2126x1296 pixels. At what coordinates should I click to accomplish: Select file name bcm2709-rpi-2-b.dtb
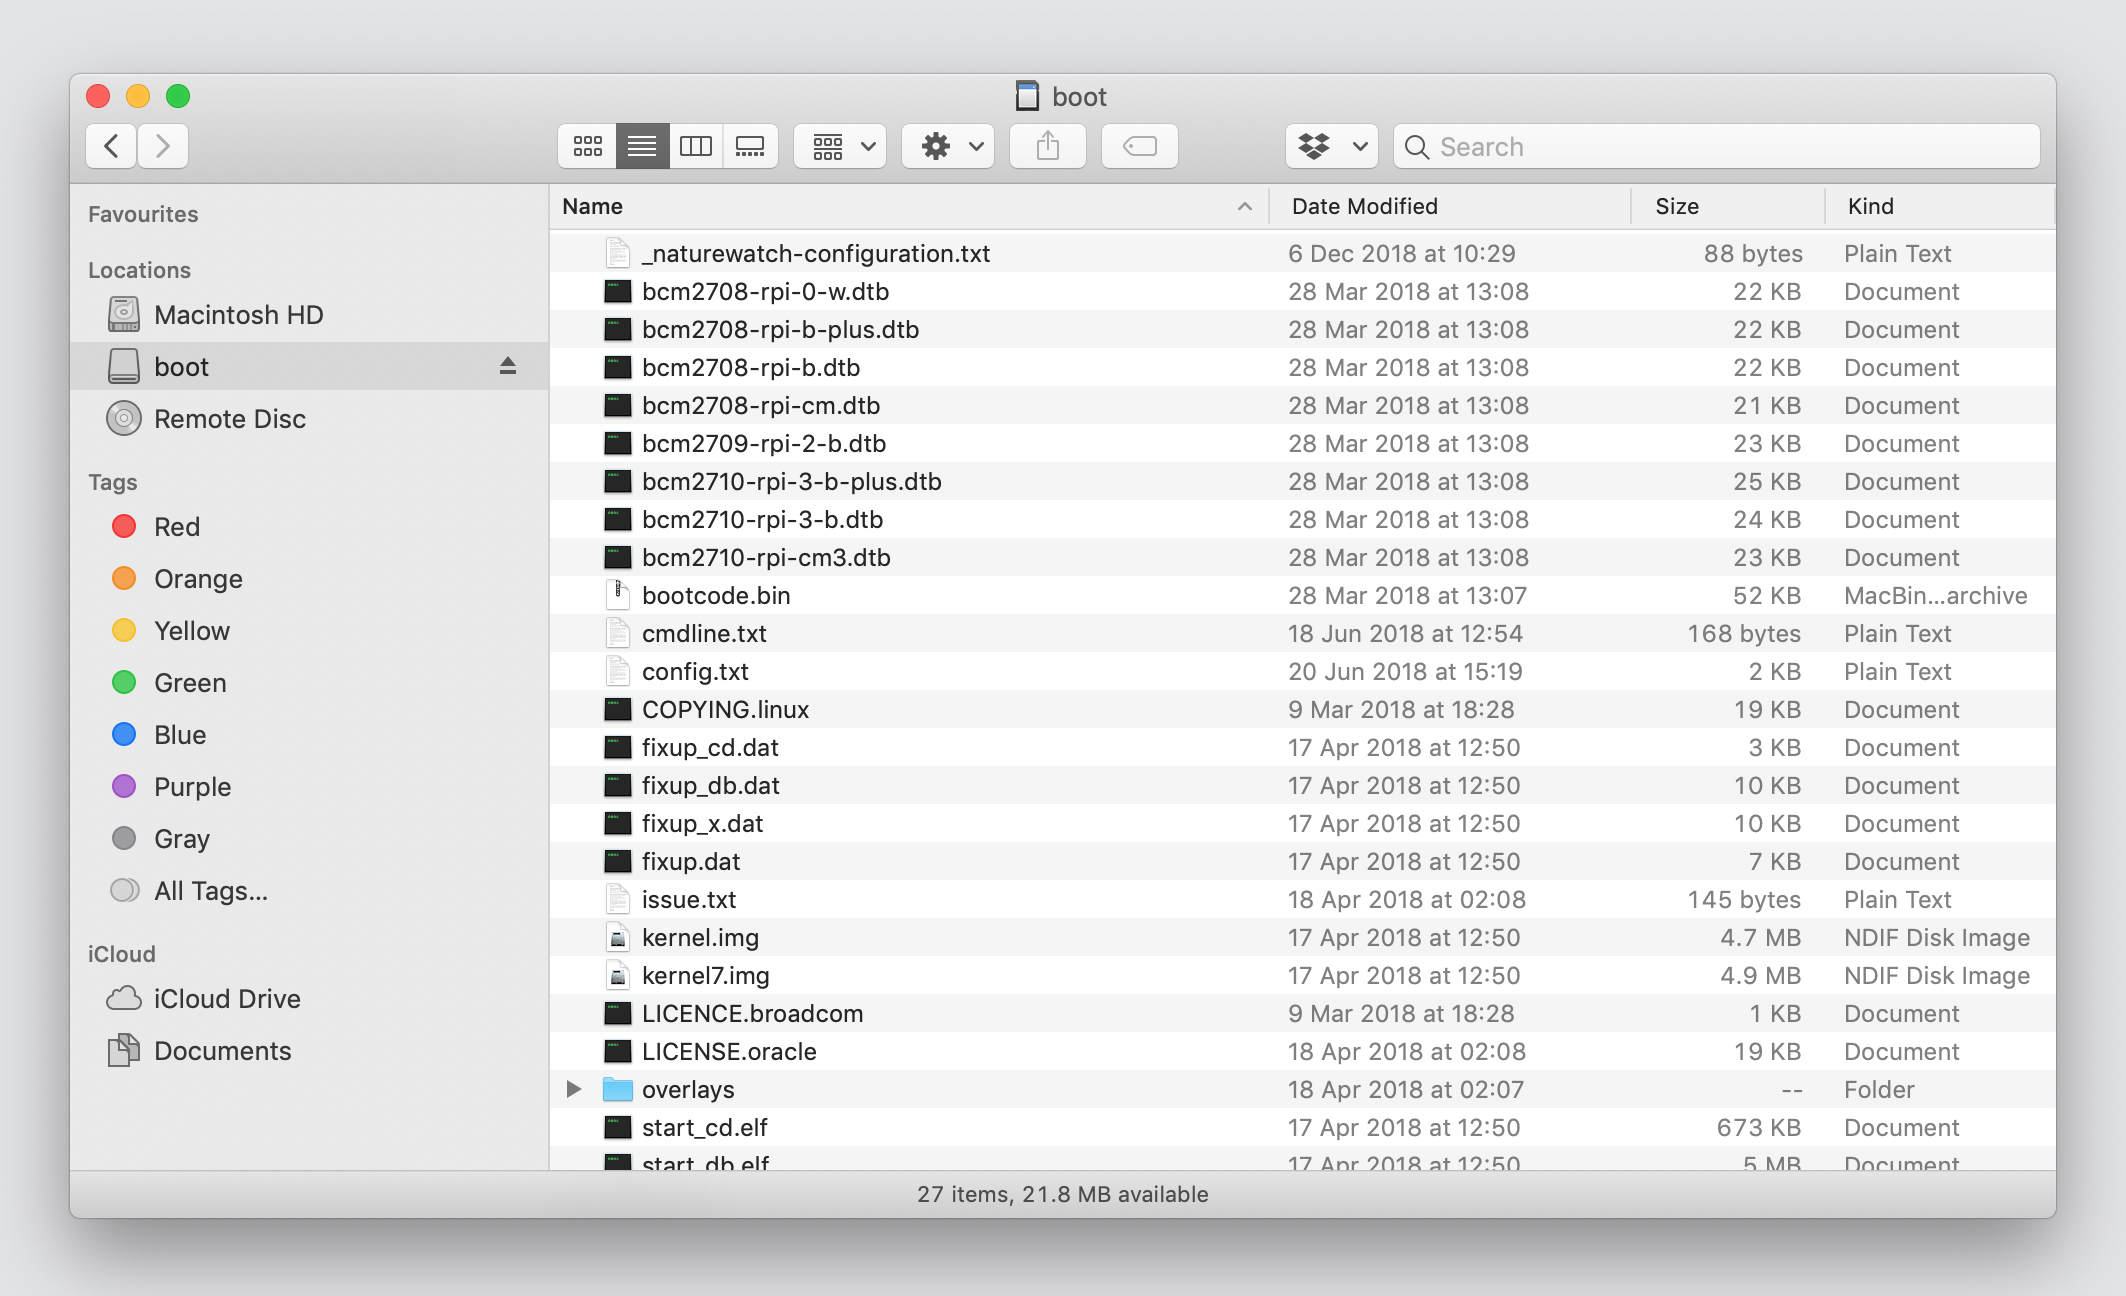764,443
